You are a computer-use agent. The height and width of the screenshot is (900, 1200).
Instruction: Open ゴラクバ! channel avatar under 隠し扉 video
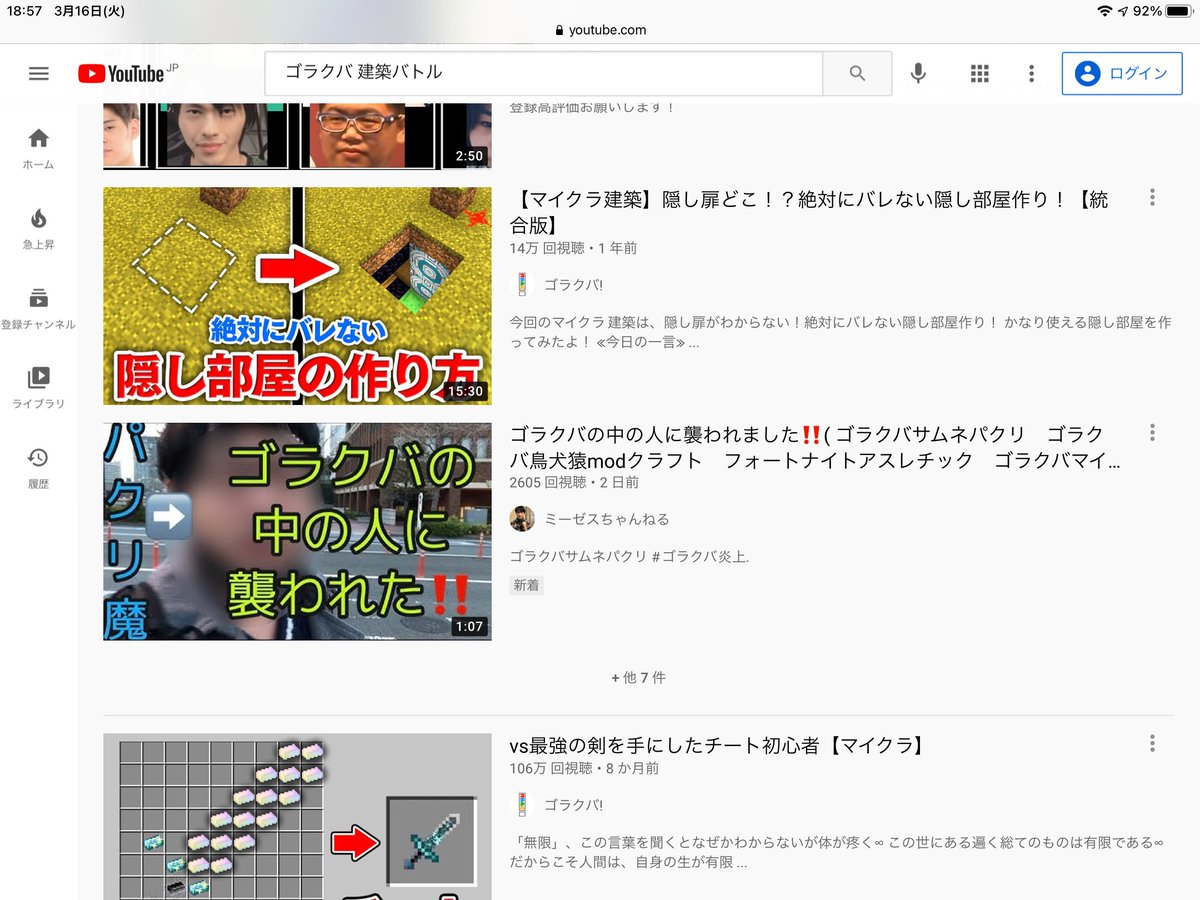pyautogui.click(x=522, y=285)
